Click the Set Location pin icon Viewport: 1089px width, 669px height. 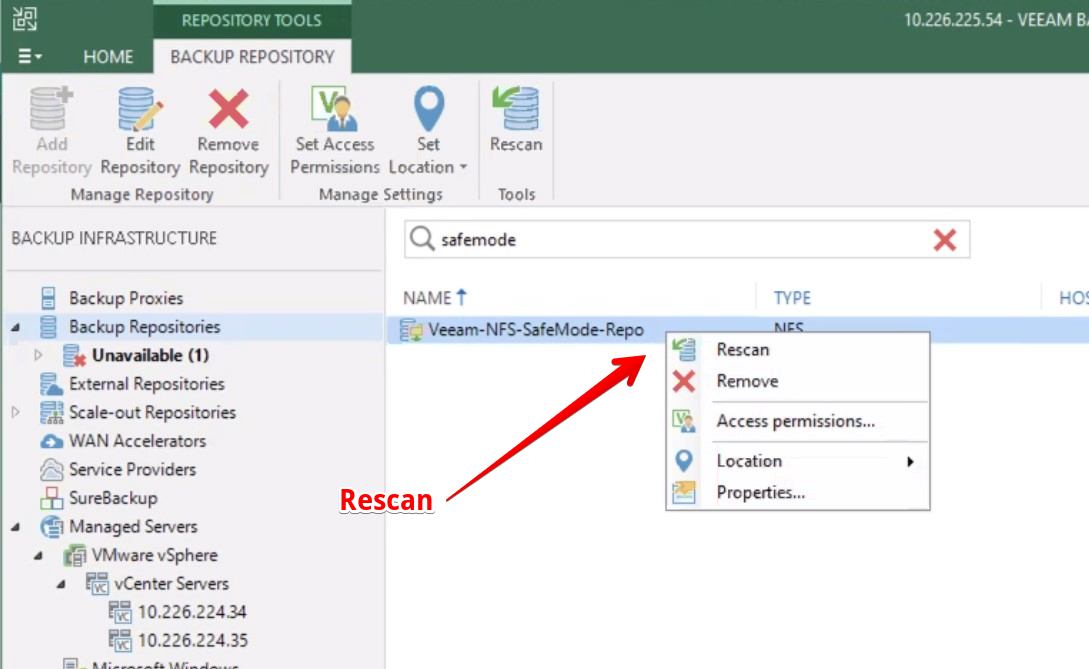(x=429, y=108)
